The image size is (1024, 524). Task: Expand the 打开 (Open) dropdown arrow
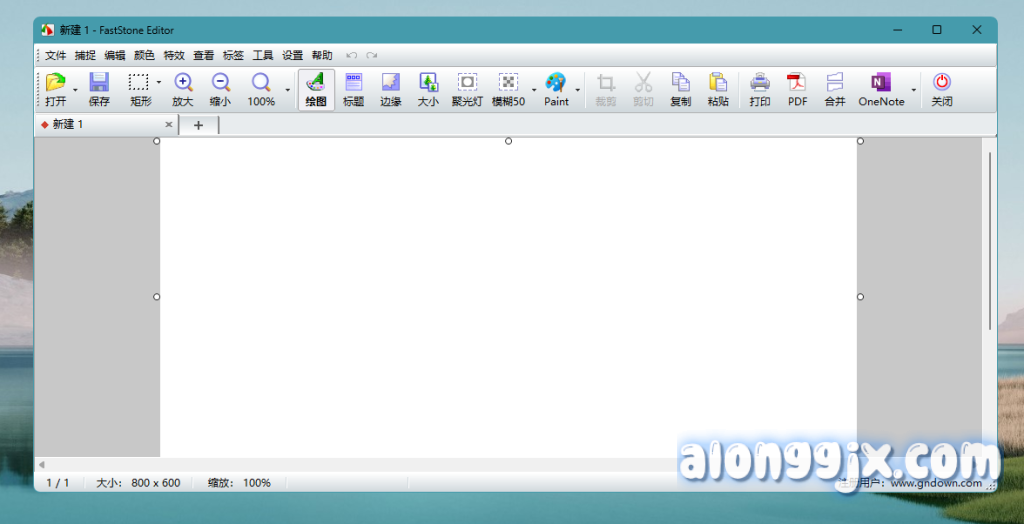pos(75,90)
